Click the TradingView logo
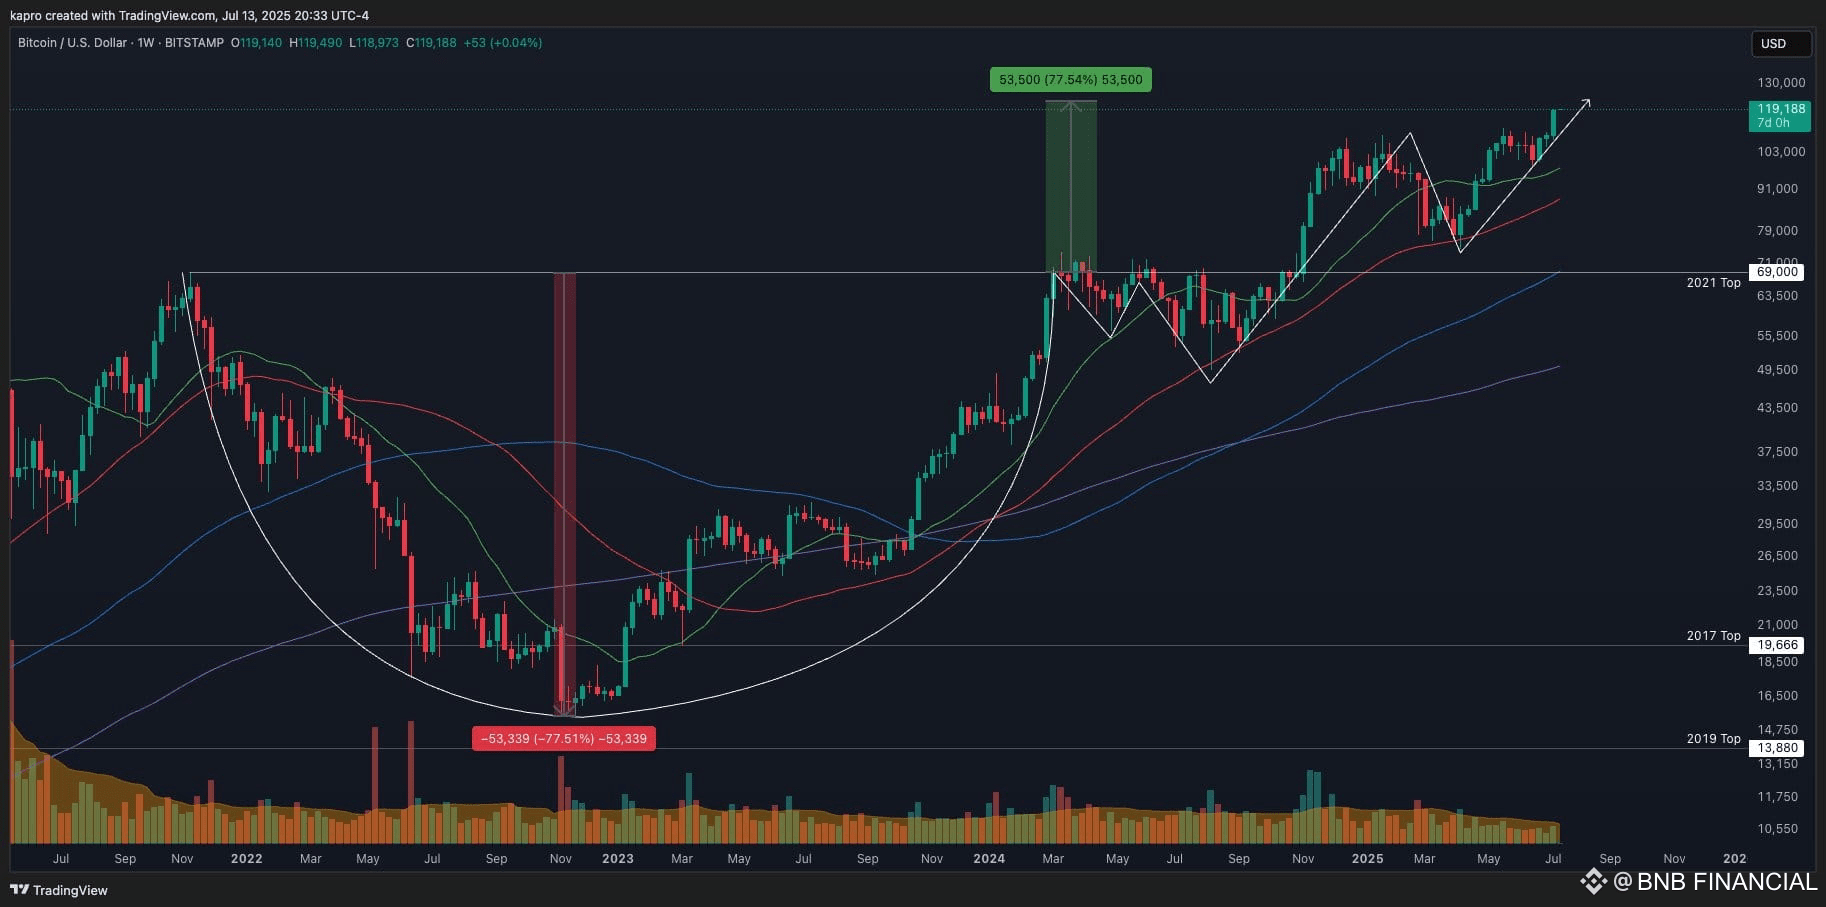The image size is (1826, 907). 59,890
